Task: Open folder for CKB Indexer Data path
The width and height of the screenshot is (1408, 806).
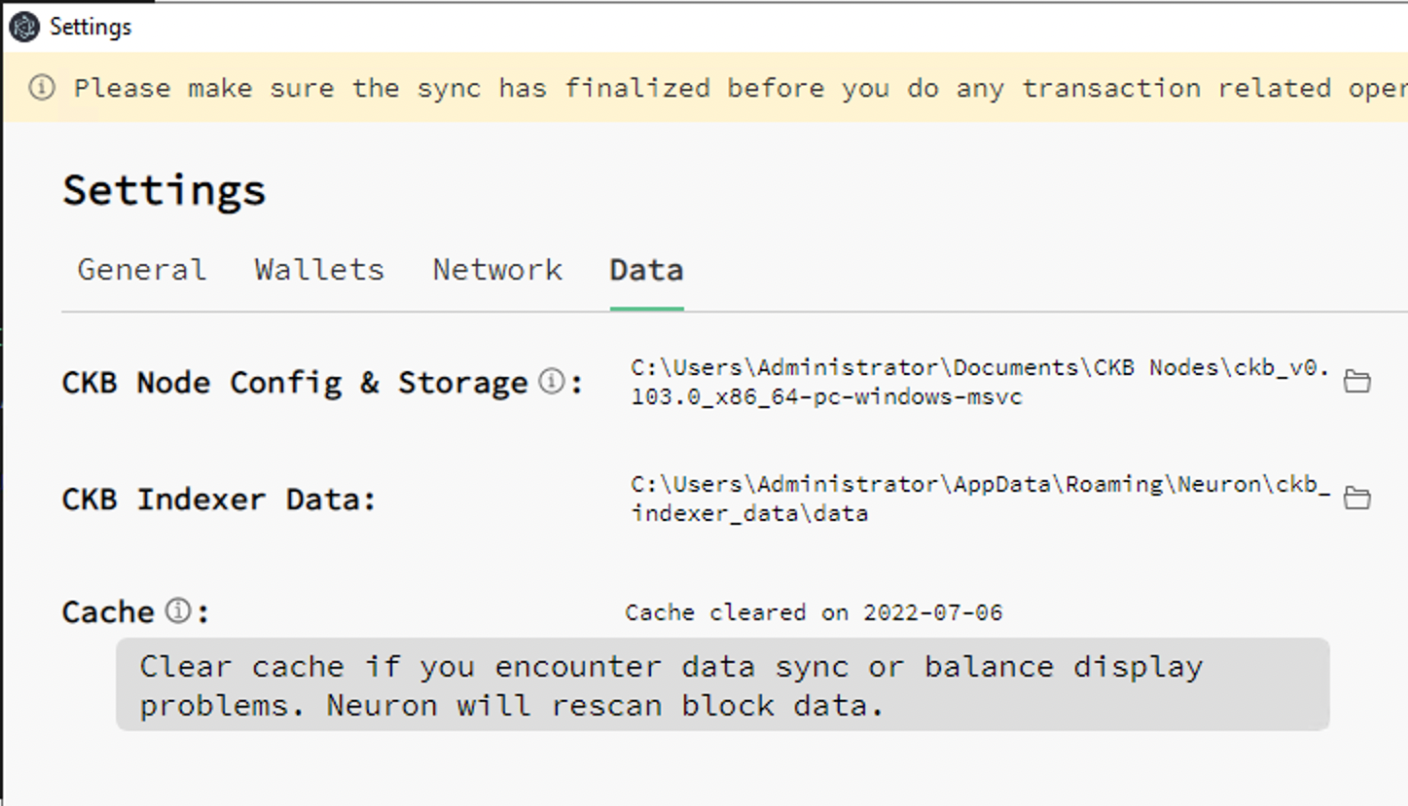Action: click(1357, 497)
